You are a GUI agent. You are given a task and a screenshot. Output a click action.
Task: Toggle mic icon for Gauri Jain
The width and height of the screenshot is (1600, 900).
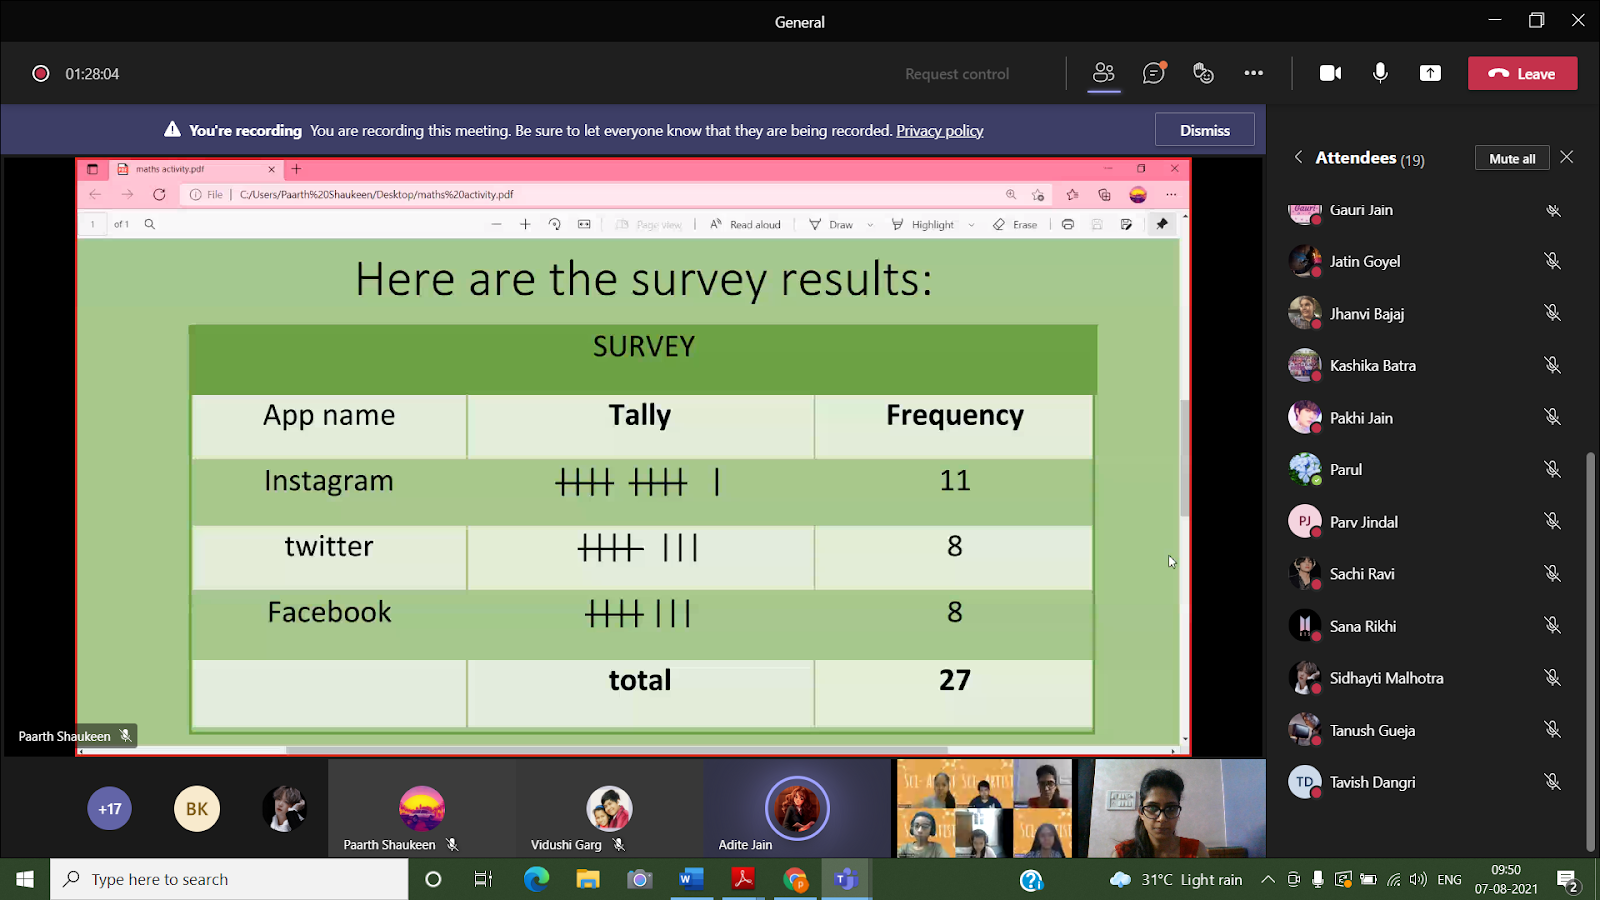coord(1552,210)
